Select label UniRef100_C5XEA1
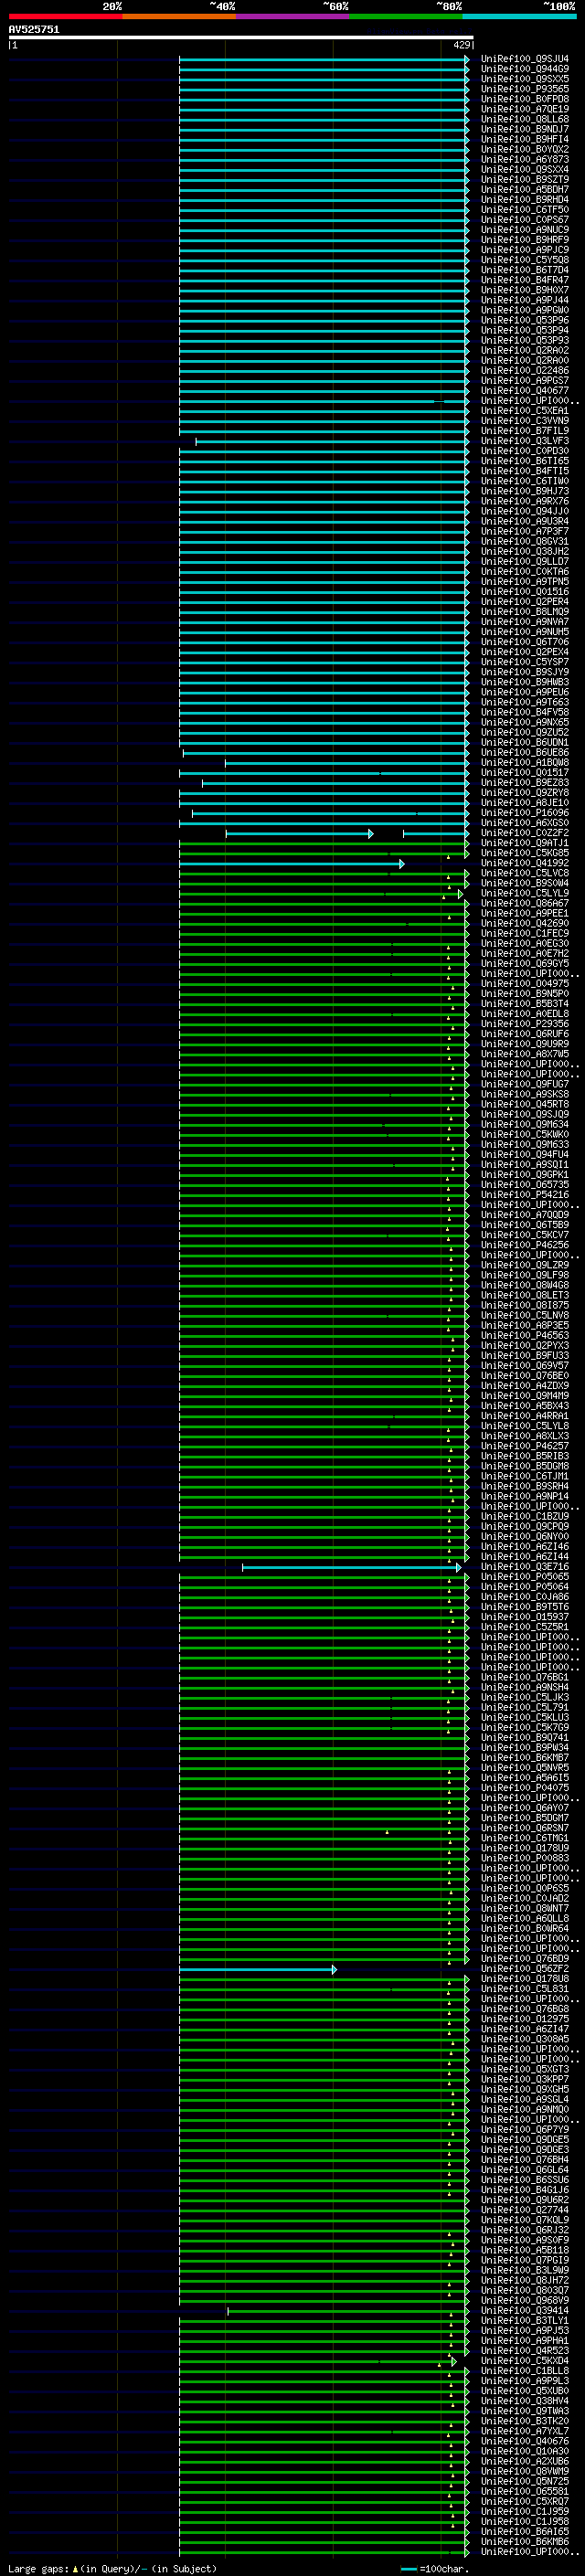This screenshot has width=585, height=2576. (524, 410)
